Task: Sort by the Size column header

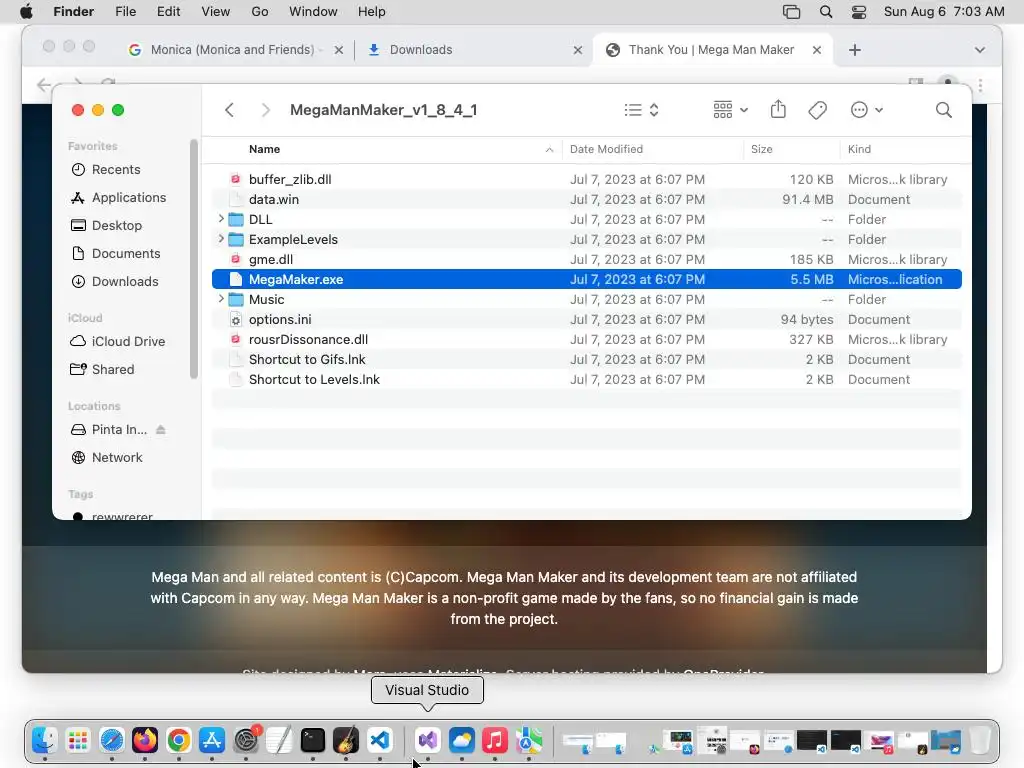Action: click(761, 149)
